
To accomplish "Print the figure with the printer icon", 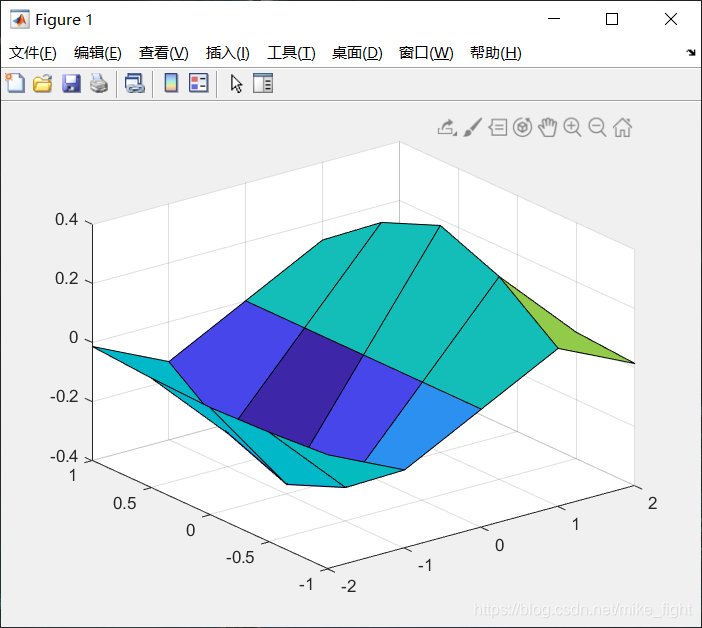I will pyautogui.click(x=99, y=83).
